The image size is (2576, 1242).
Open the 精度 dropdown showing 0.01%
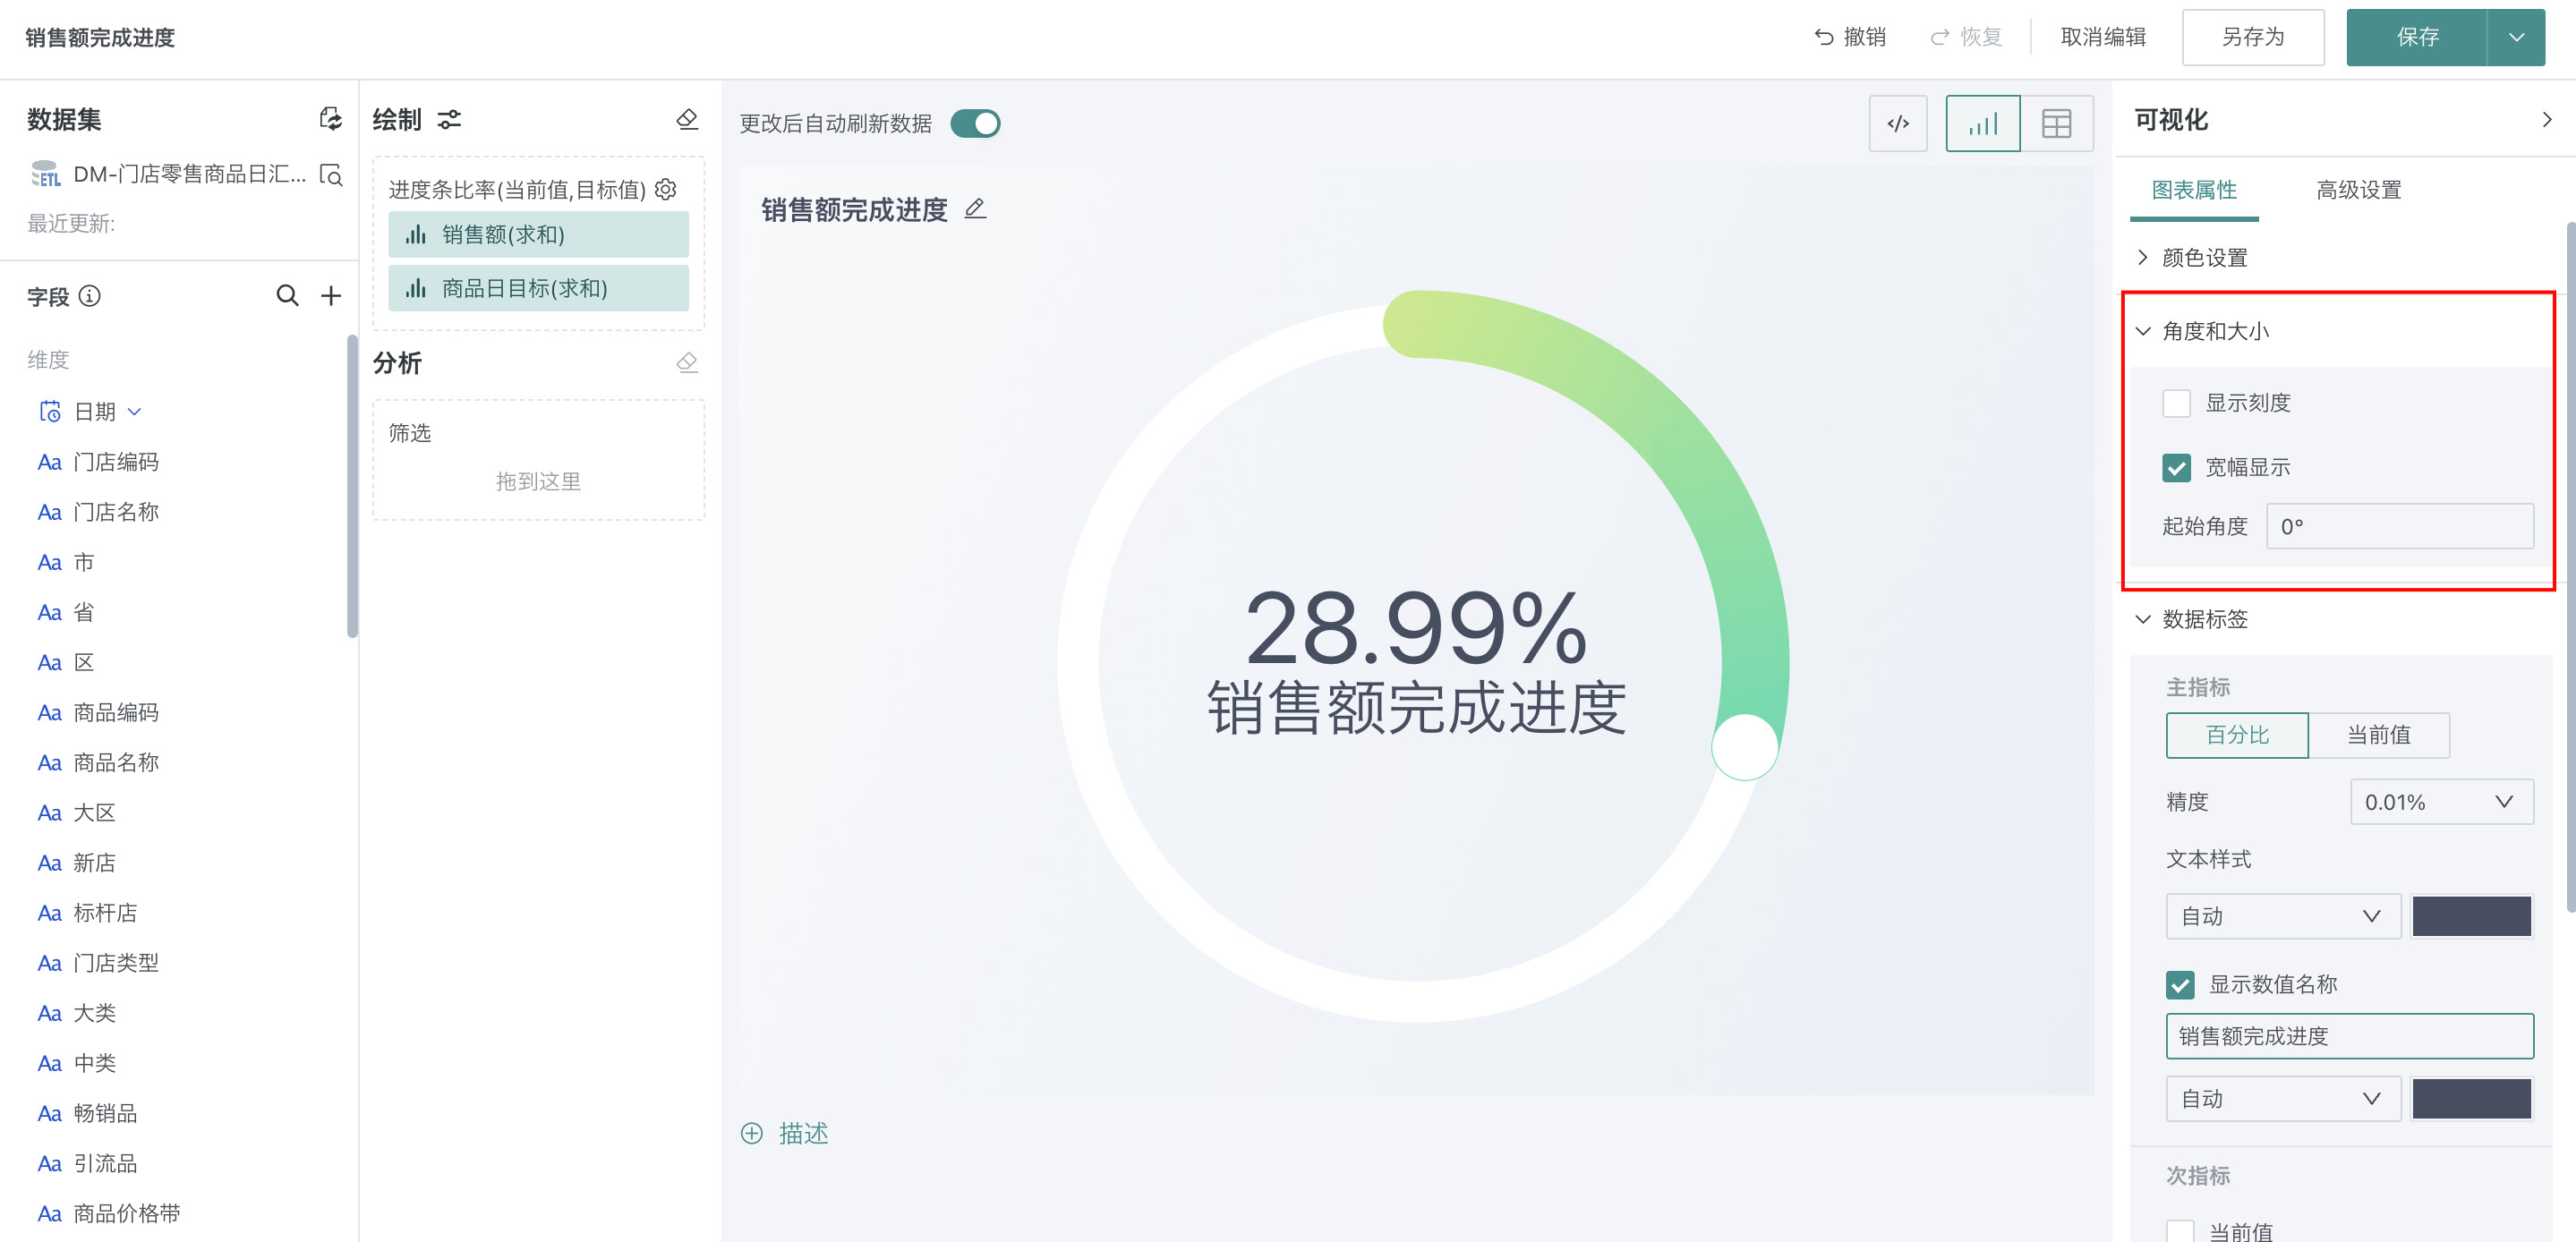[x=2441, y=802]
